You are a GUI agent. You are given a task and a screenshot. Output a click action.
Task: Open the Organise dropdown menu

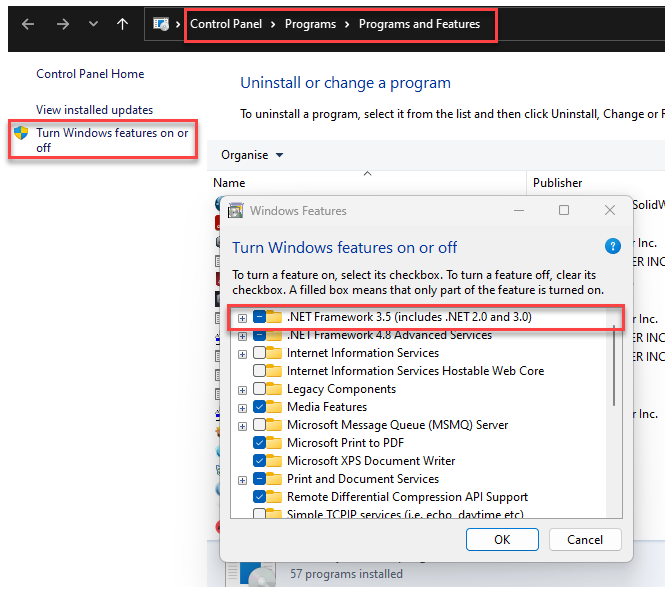[252, 155]
